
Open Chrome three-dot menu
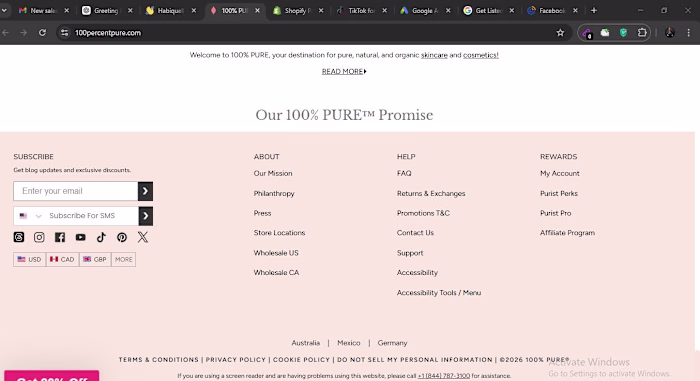click(x=688, y=33)
